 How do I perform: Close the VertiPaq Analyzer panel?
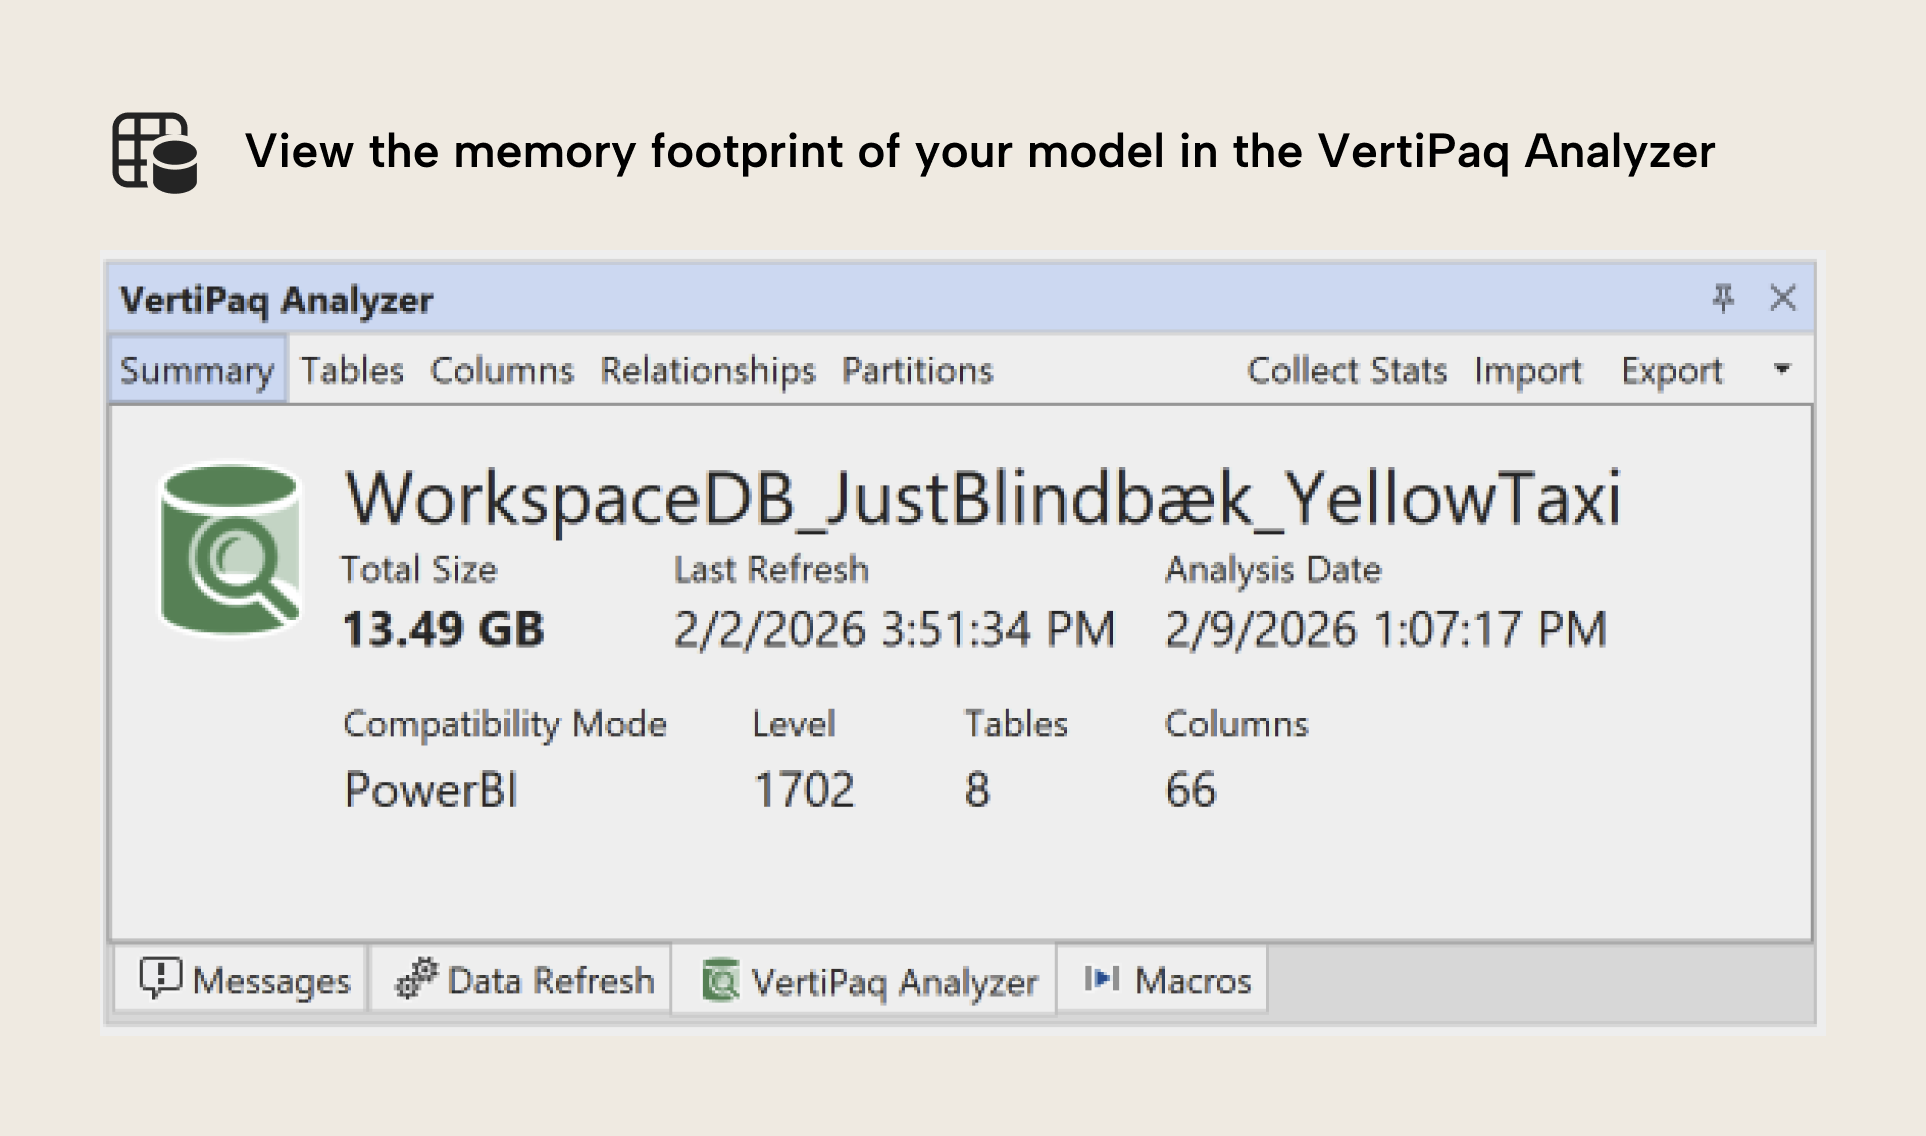click(x=1783, y=298)
